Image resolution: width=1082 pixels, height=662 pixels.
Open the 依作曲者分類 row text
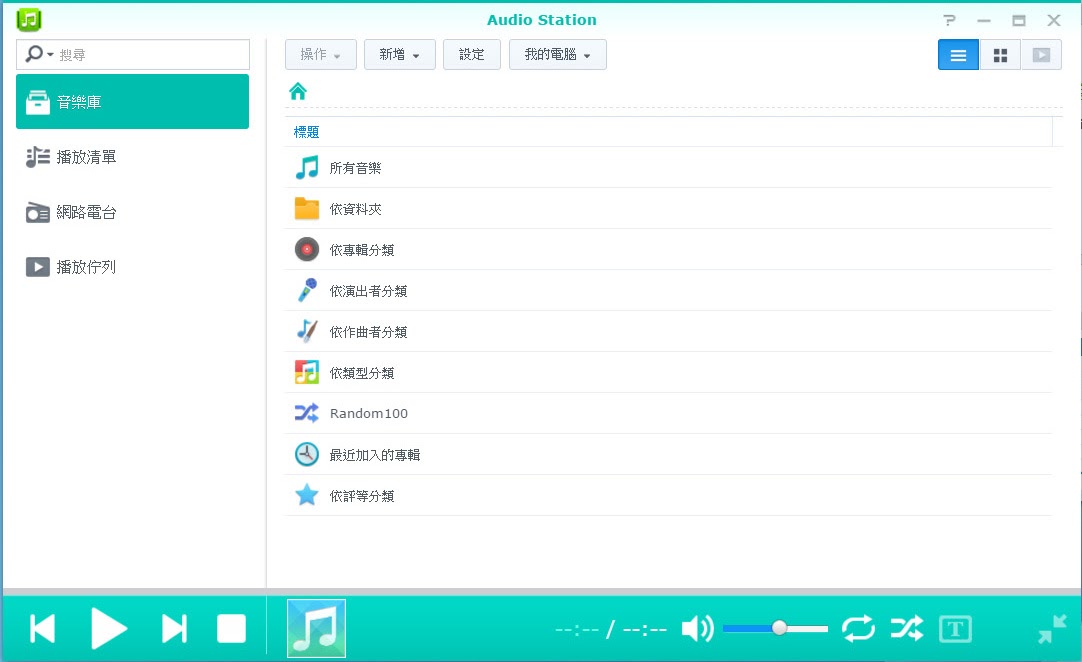pos(368,332)
